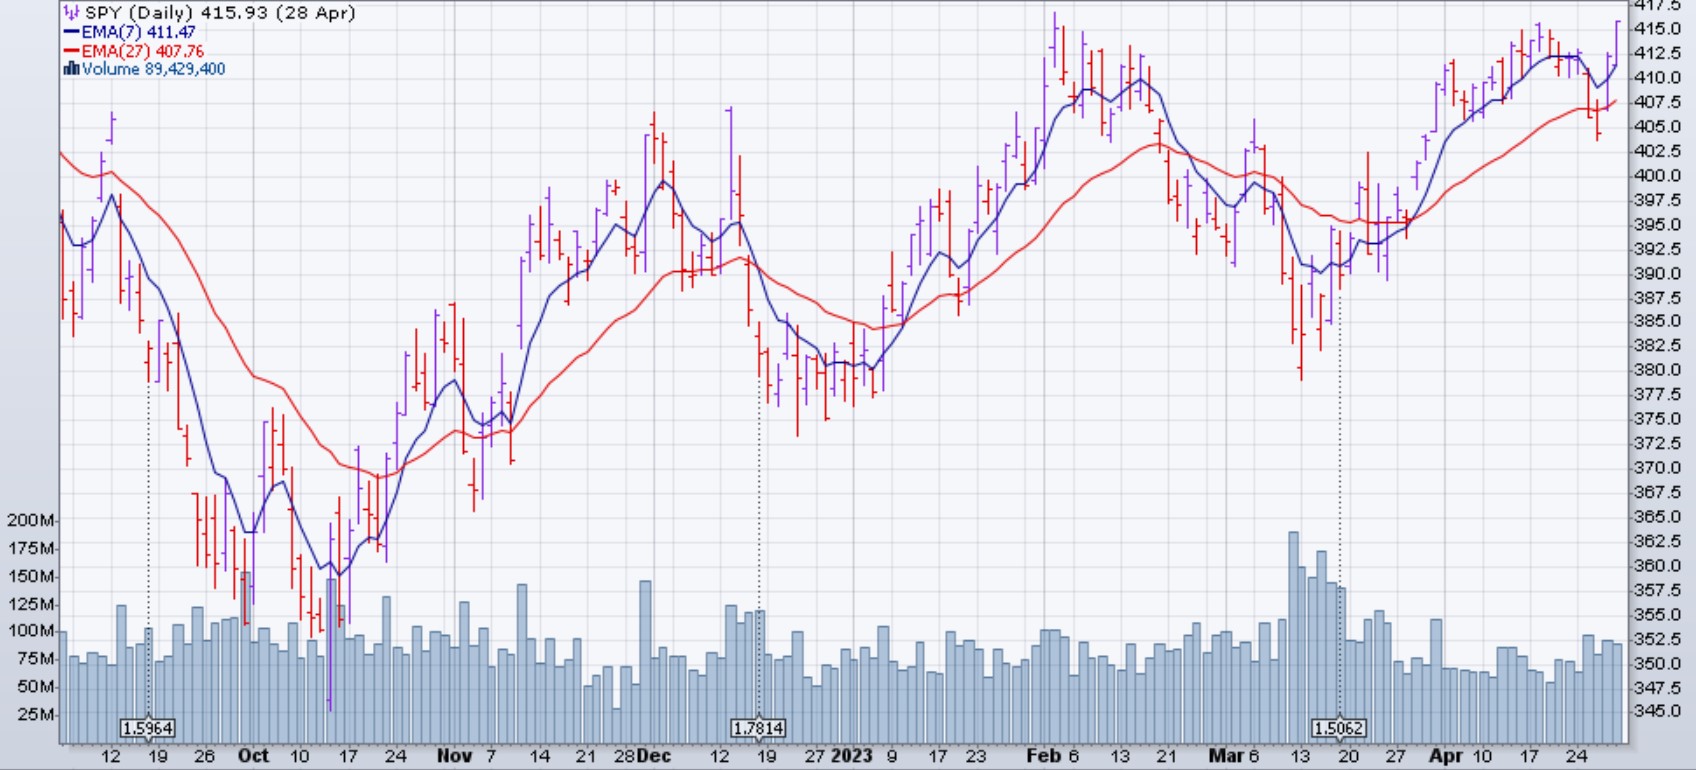The width and height of the screenshot is (1696, 770).
Task: Select the Volume 89,429,400 legend label
Action: (154, 69)
